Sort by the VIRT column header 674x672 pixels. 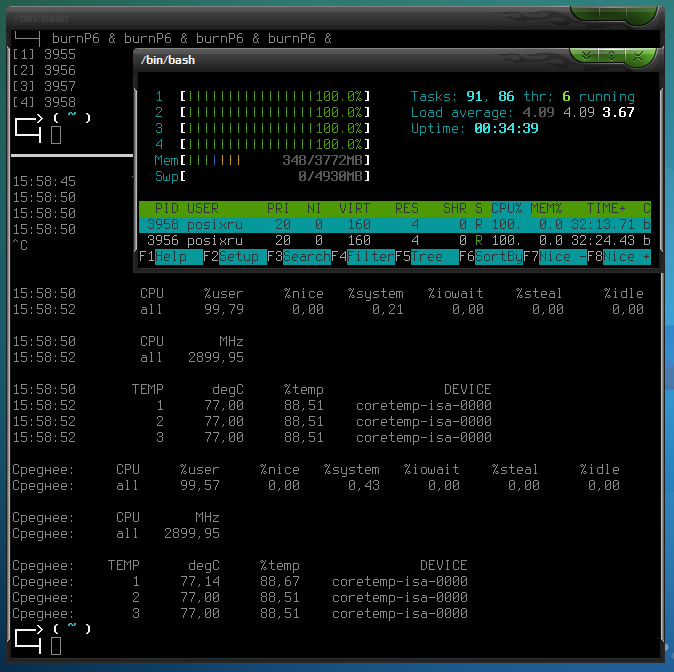[355, 209]
